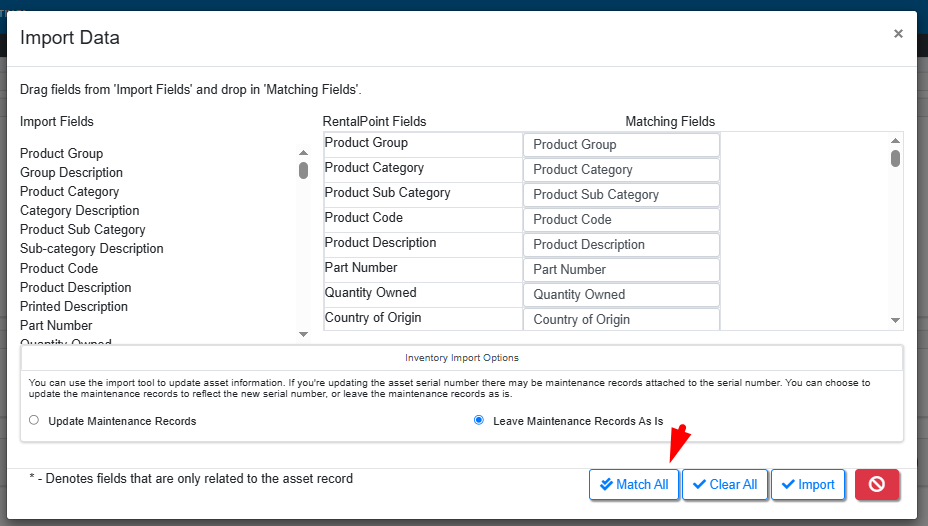Click the Country of Origin matching field
The height and width of the screenshot is (526, 928).
[x=621, y=319]
